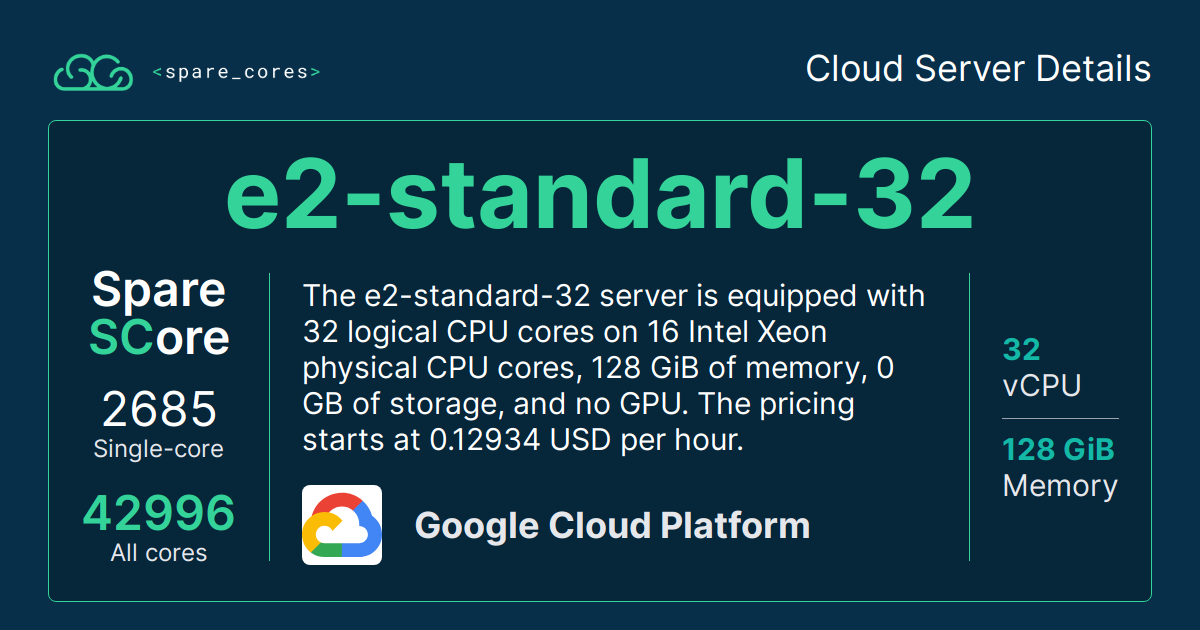Click the All cores caption
1200x630 pixels.
click(x=159, y=553)
